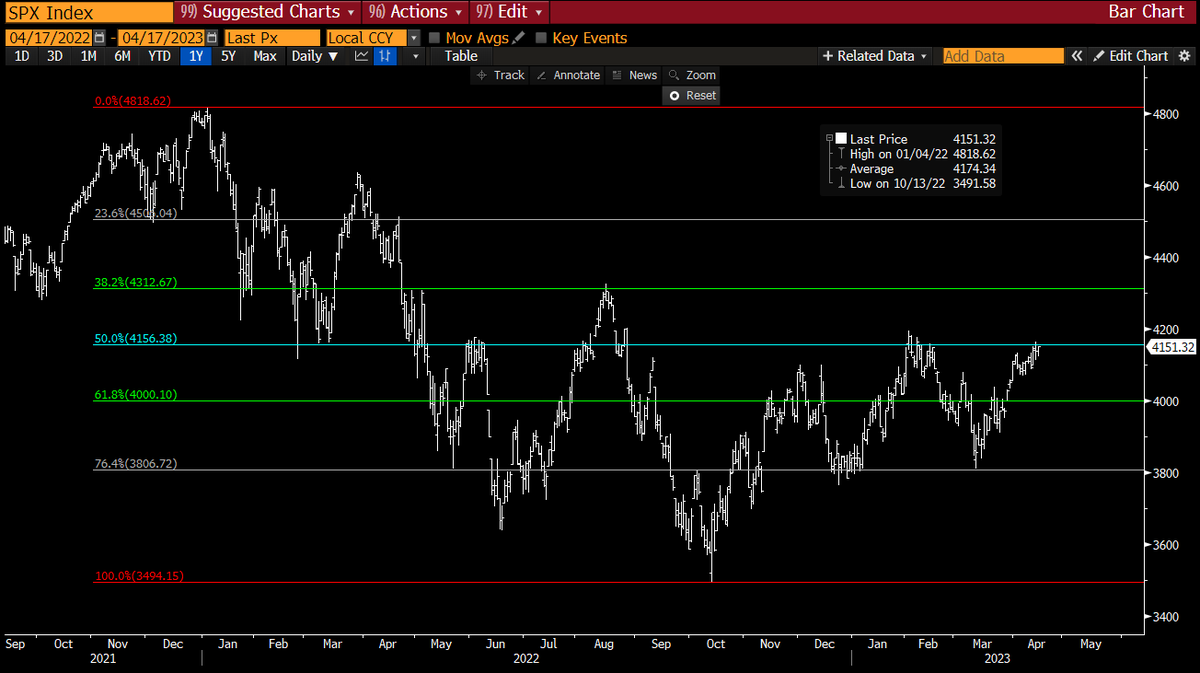Screen dimensions: 1200x673
Task: Enable the Mov Avgs checkbox
Action: [434, 36]
